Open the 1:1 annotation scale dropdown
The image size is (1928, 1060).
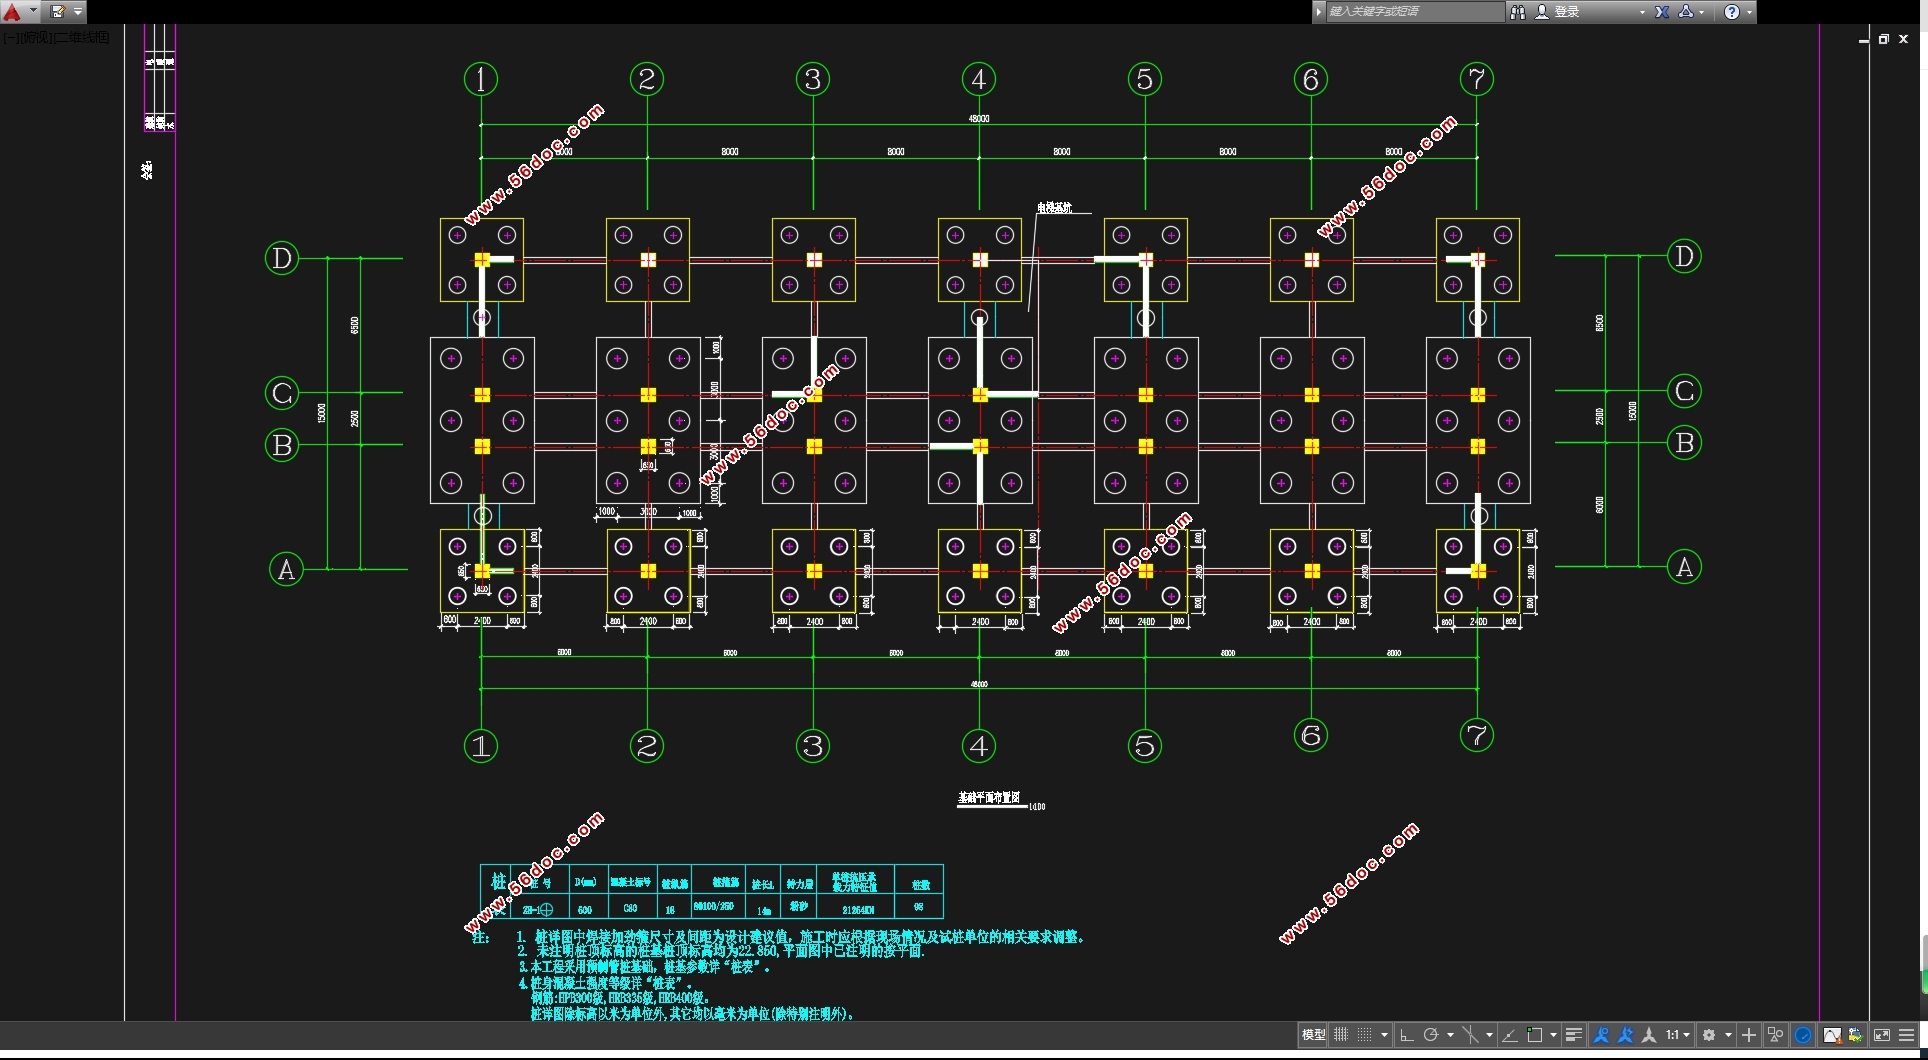coord(1678,1035)
